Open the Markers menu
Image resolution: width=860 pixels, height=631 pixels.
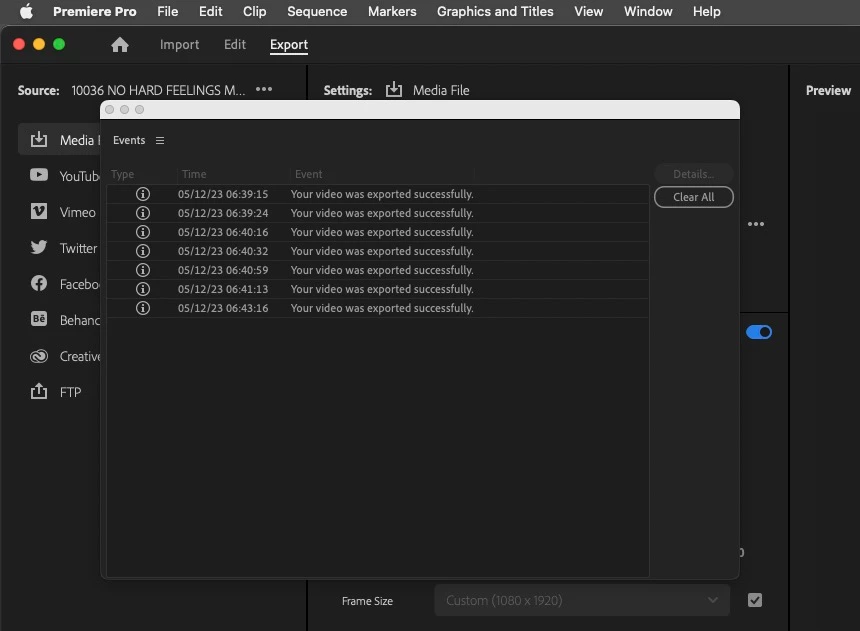point(392,12)
